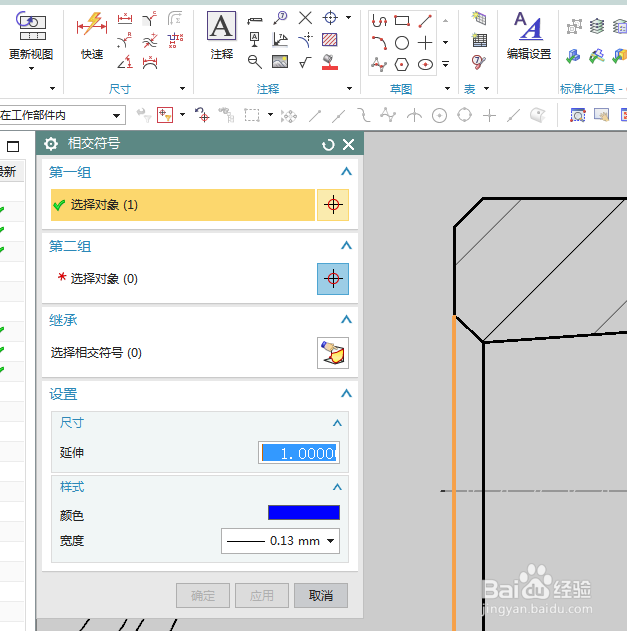
Task: Open the center mark dropdown arrow
Action: [x=349, y=18]
